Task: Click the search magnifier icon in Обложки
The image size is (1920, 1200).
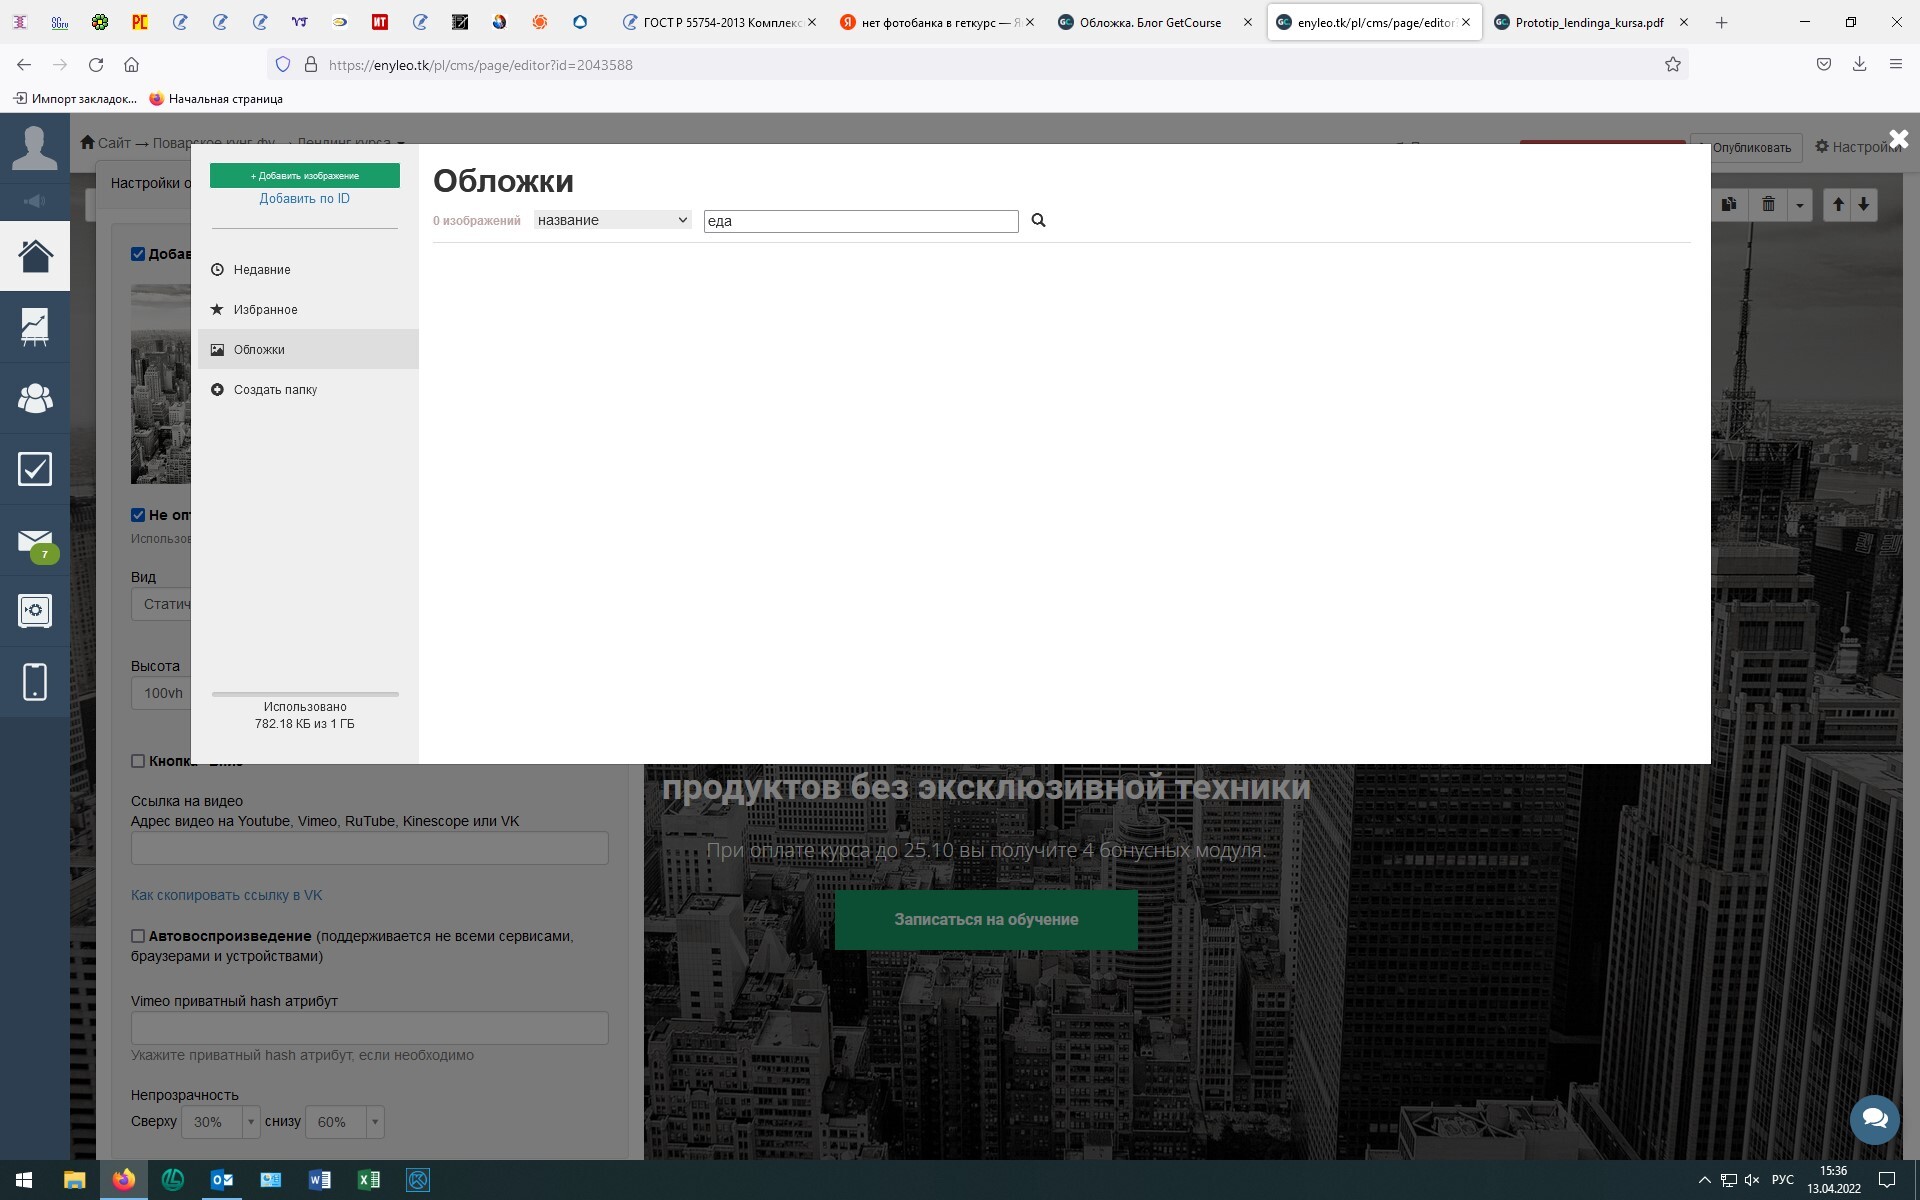Action: (x=1038, y=220)
